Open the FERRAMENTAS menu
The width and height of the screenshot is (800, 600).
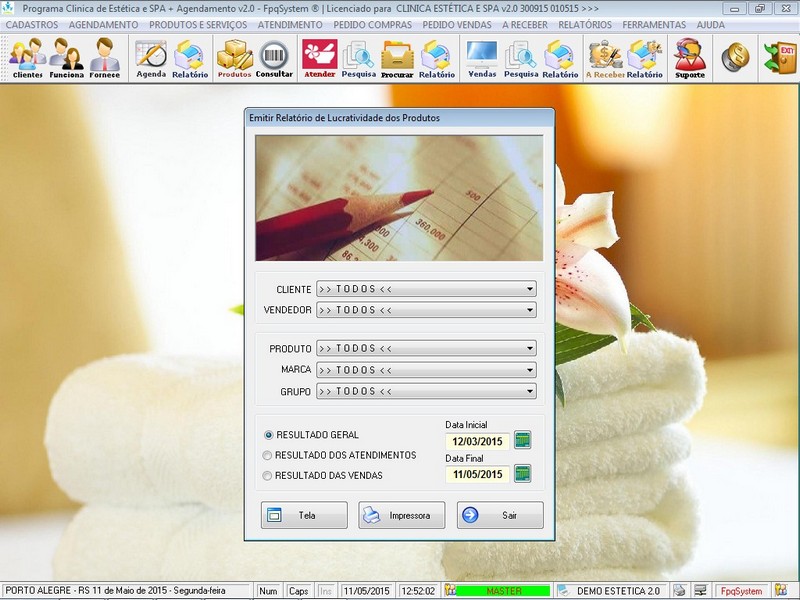tap(654, 24)
